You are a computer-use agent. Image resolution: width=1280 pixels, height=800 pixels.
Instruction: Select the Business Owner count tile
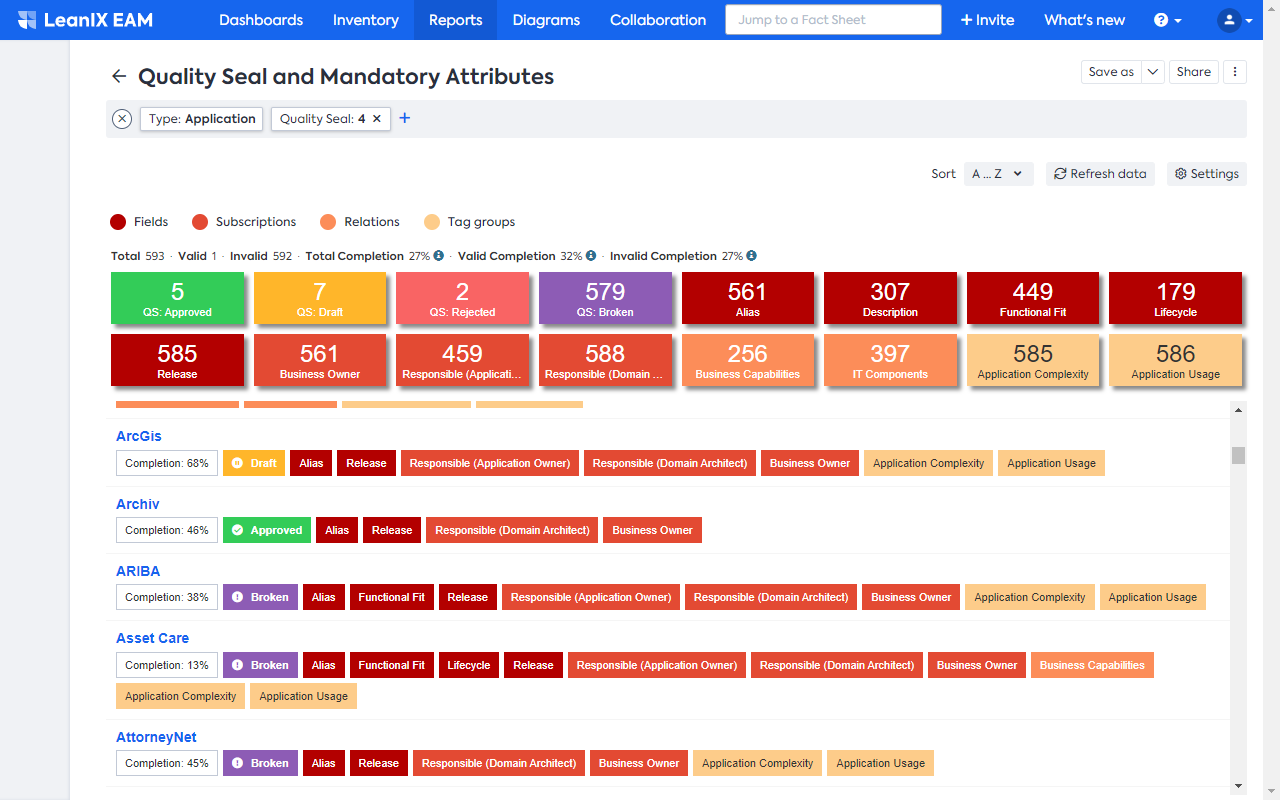320,360
